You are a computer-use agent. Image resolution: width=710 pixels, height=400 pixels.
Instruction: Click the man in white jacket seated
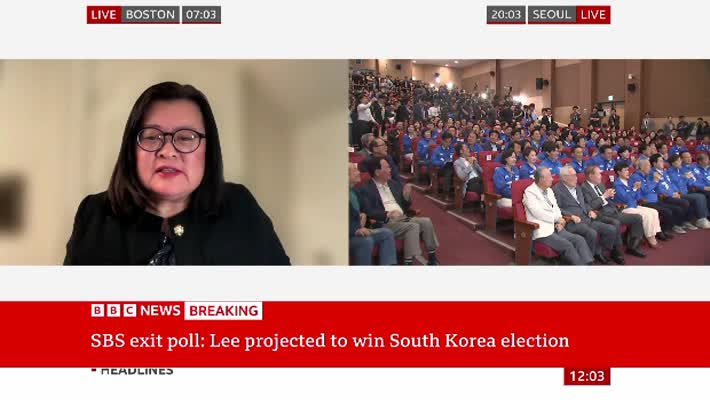(x=553, y=217)
